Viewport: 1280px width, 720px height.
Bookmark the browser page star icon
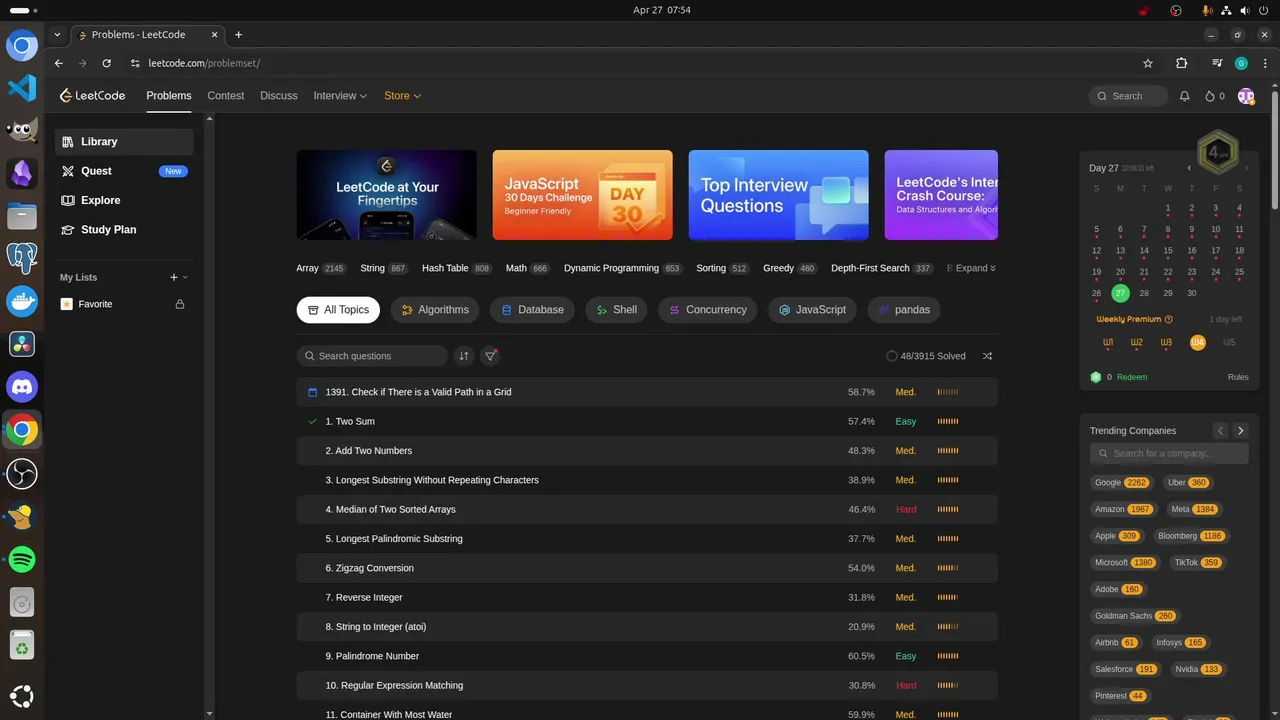(1148, 63)
